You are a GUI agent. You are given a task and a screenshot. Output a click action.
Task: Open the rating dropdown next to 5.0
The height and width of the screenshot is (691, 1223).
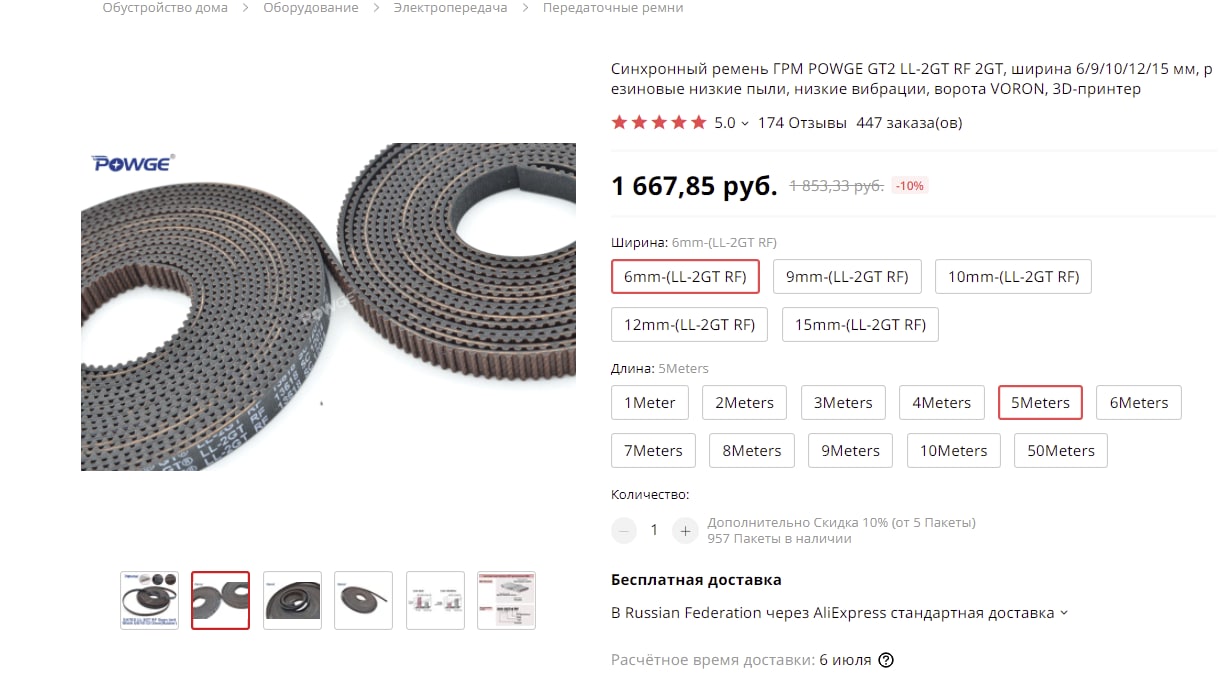[x=745, y=124]
